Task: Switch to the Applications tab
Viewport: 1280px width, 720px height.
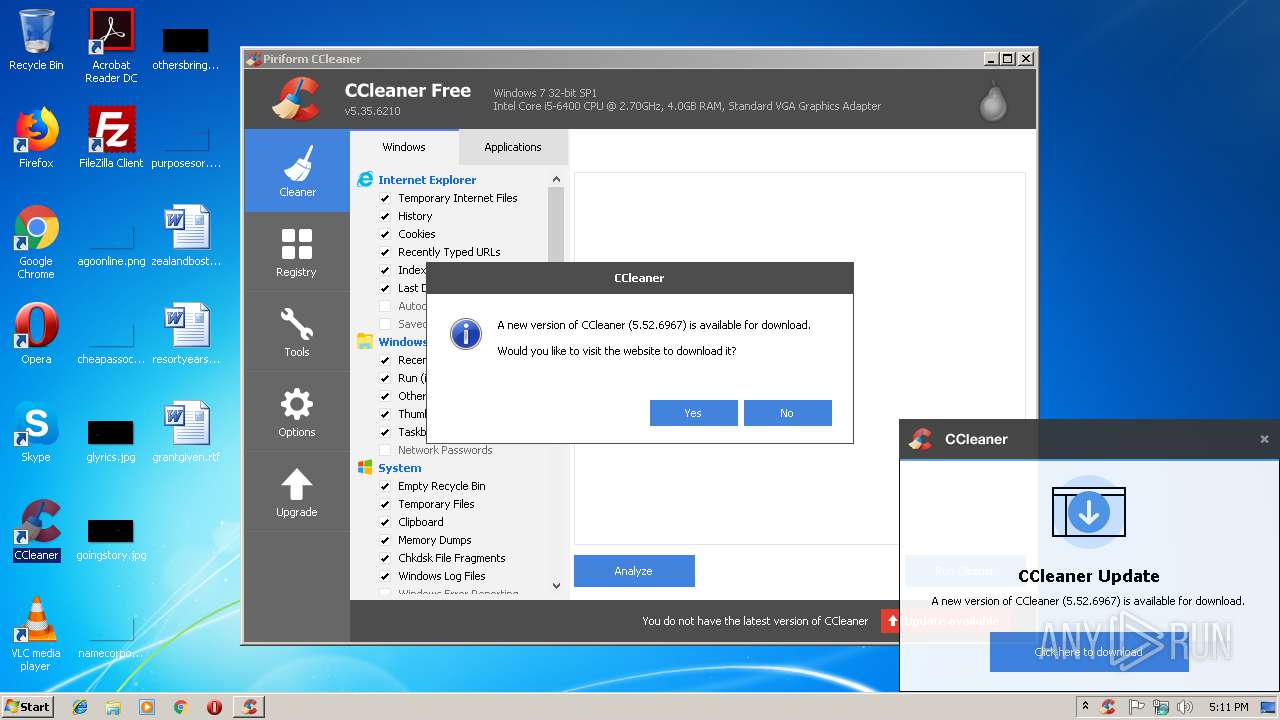Action: [513, 147]
